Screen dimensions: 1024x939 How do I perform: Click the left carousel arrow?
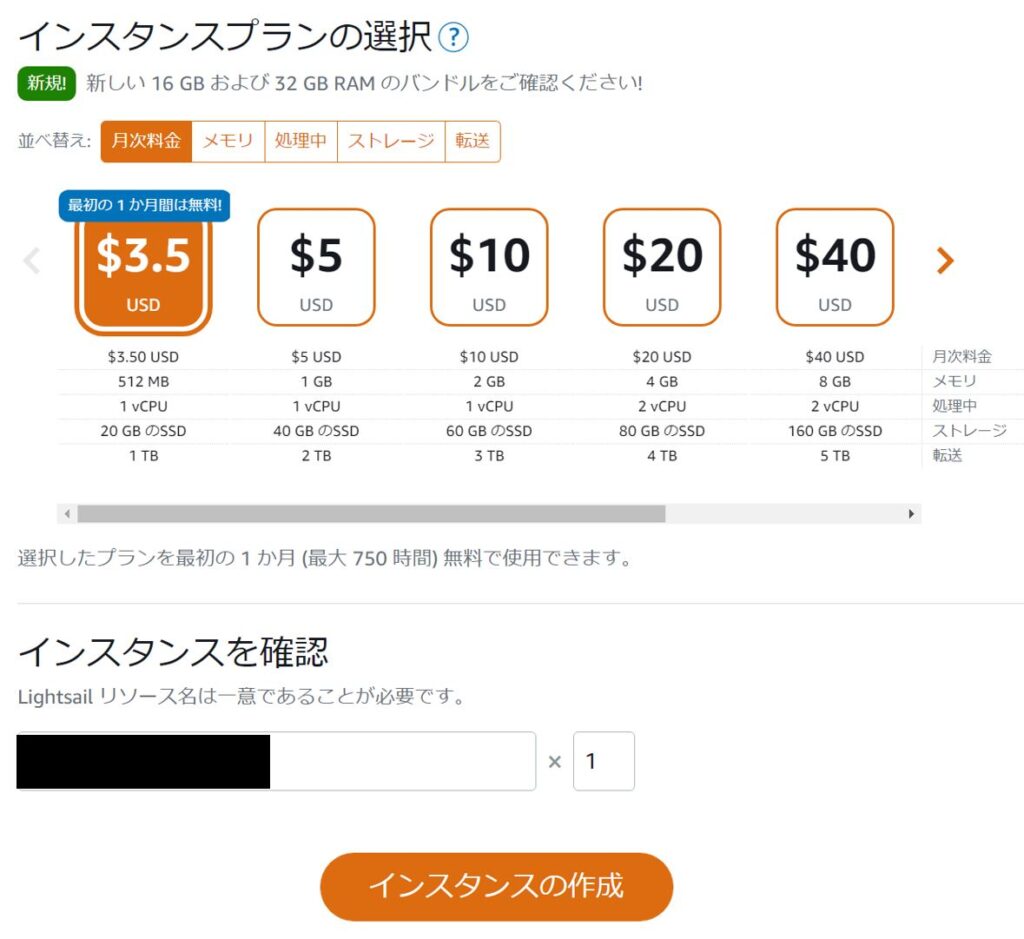pos(32,261)
